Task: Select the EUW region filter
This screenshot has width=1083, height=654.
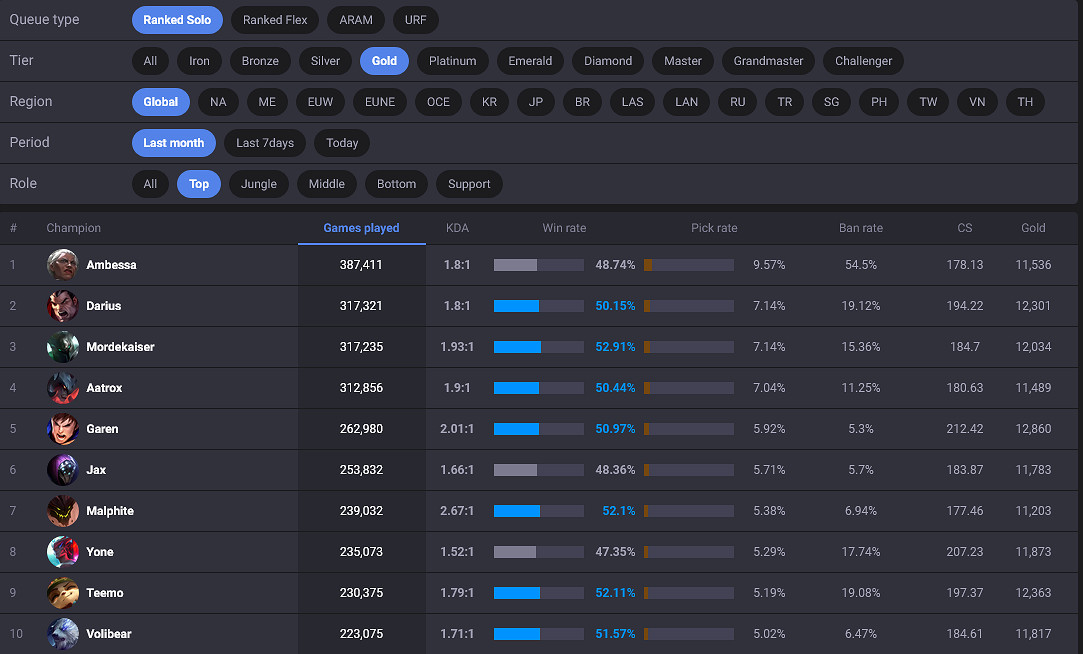Action: click(320, 102)
